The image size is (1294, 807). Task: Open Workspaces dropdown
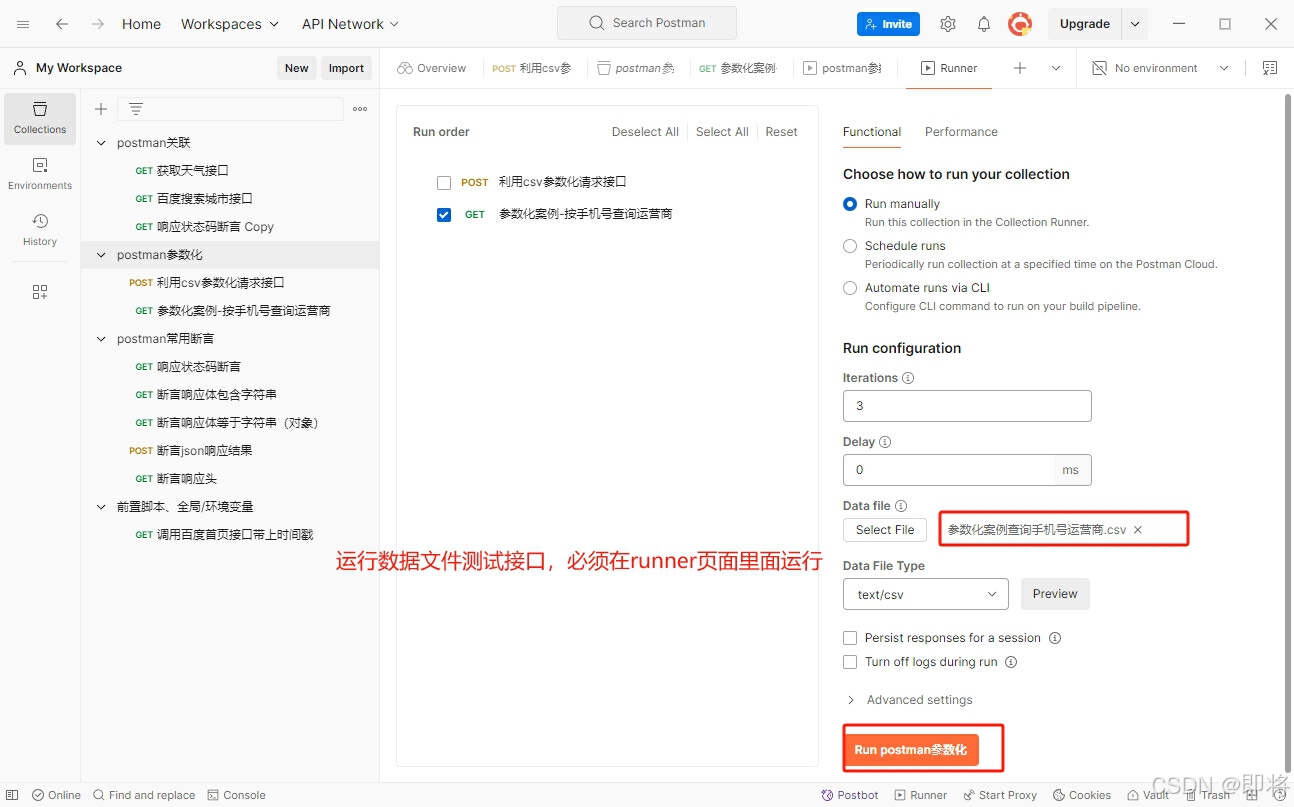230,24
